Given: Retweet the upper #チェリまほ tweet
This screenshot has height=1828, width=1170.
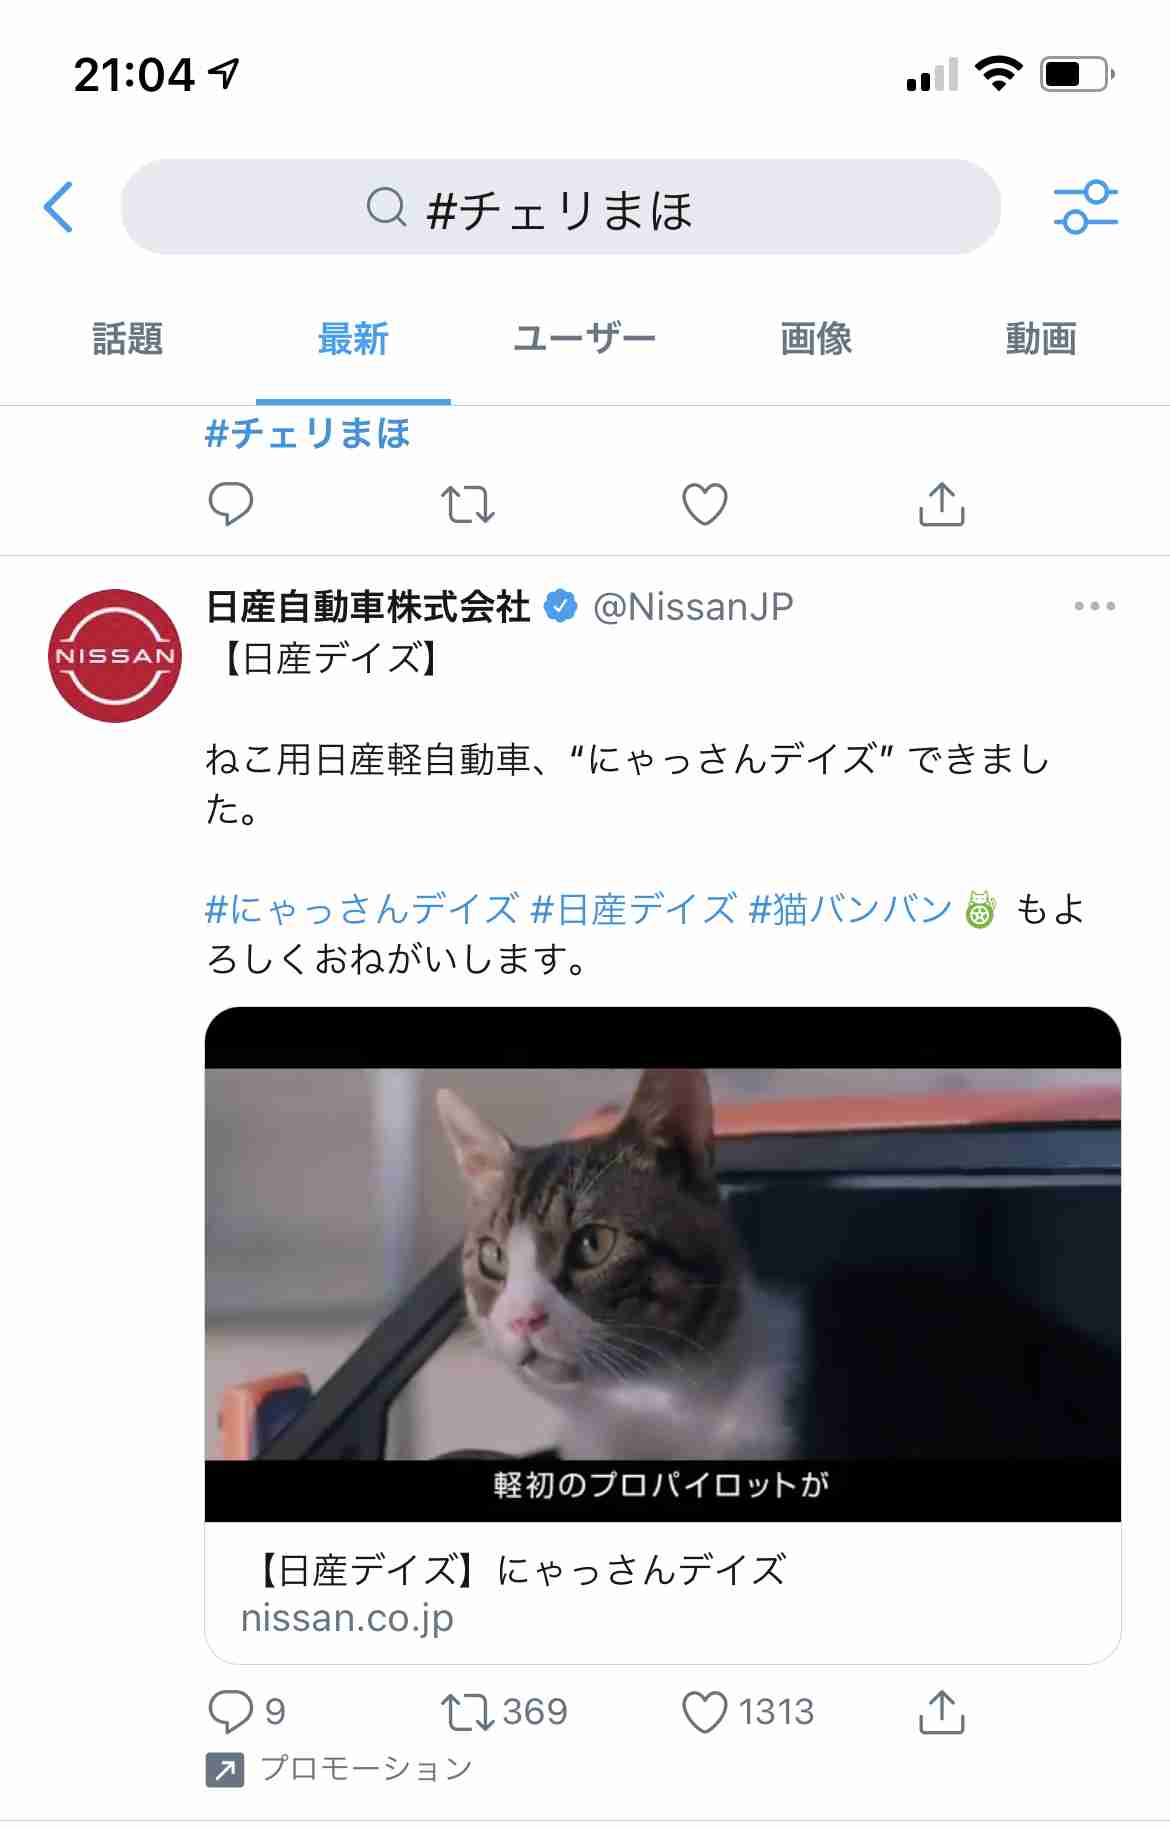Looking at the screenshot, I should [467, 504].
